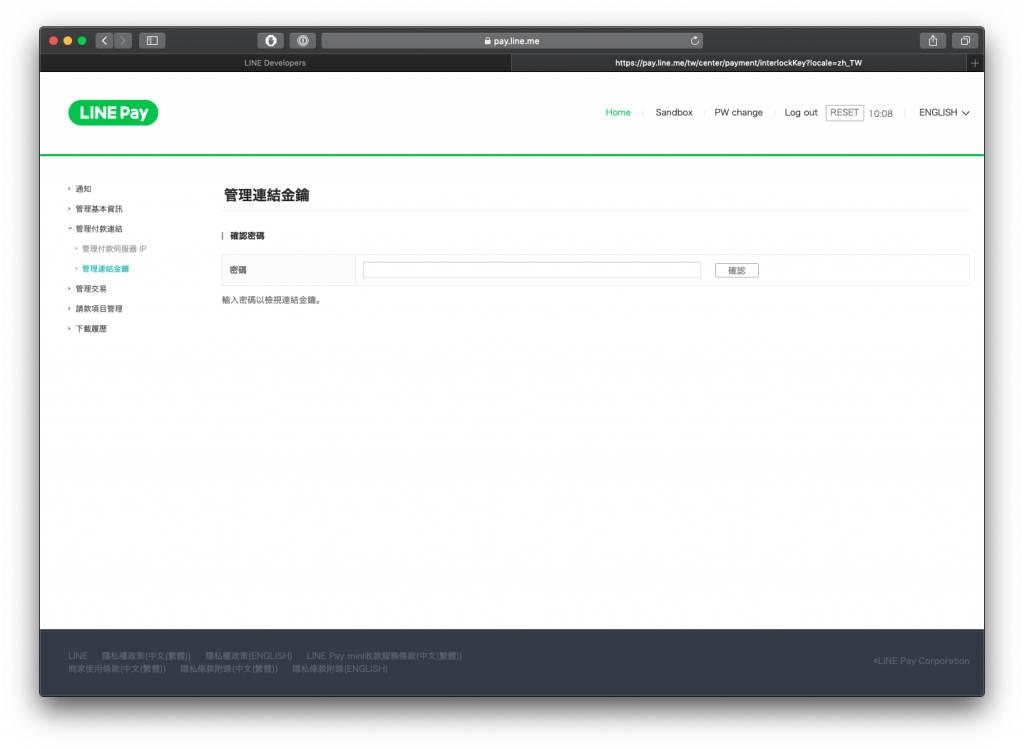
Task: Open 商家使用條款(中文(繁體)) footer link
Action: [x=117, y=669]
